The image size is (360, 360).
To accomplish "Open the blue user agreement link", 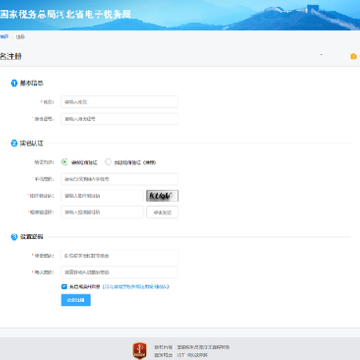I will click(x=136, y=287).
